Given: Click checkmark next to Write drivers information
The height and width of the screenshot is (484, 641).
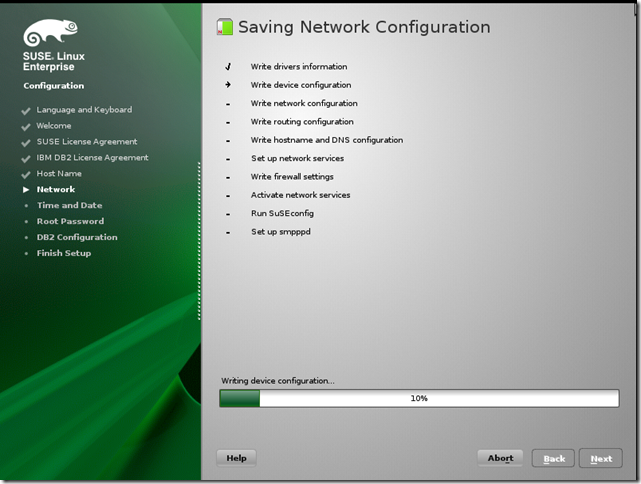Looking at the screenshot, I should [228, 67].
